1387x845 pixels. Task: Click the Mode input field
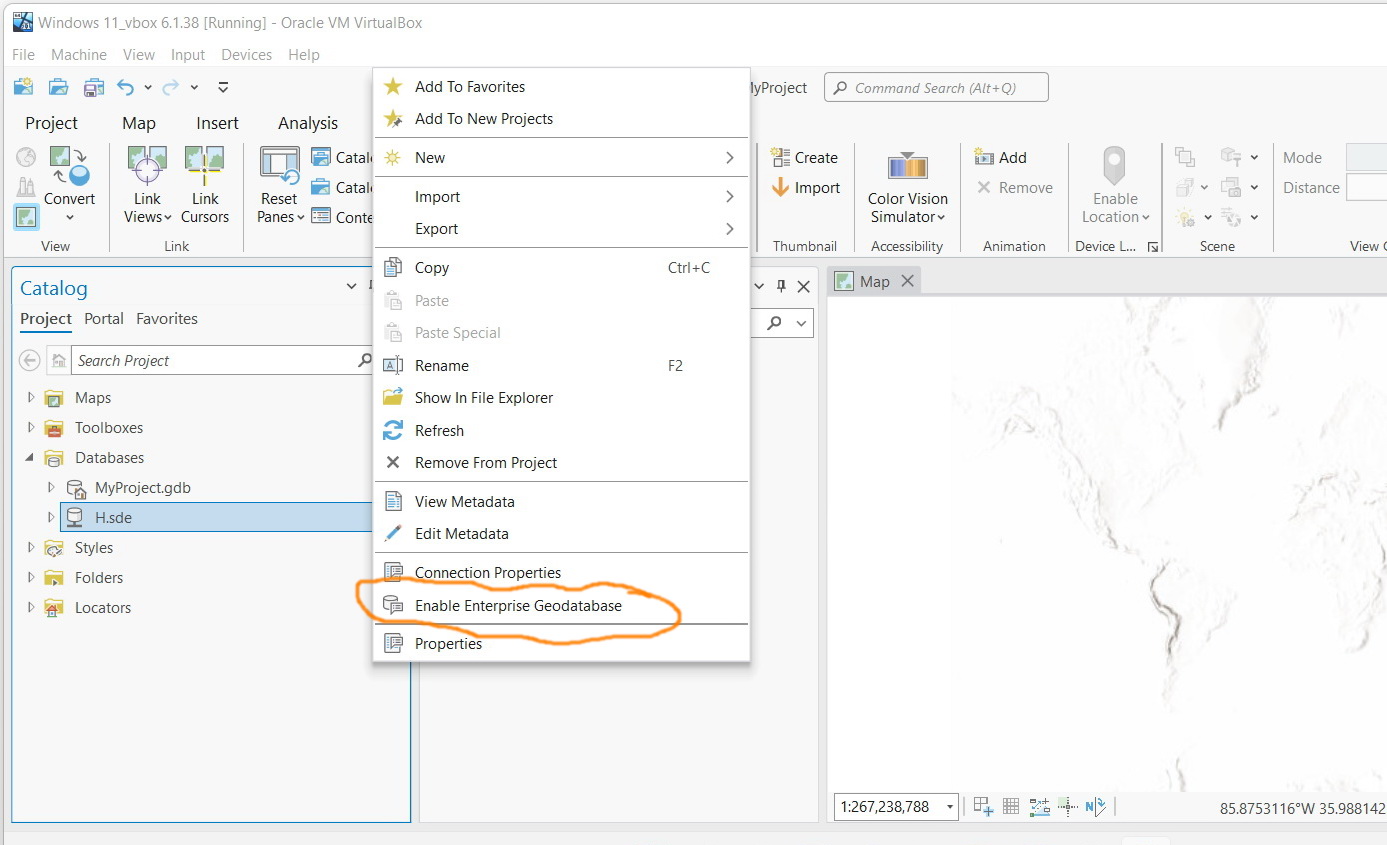point(1366,157)
